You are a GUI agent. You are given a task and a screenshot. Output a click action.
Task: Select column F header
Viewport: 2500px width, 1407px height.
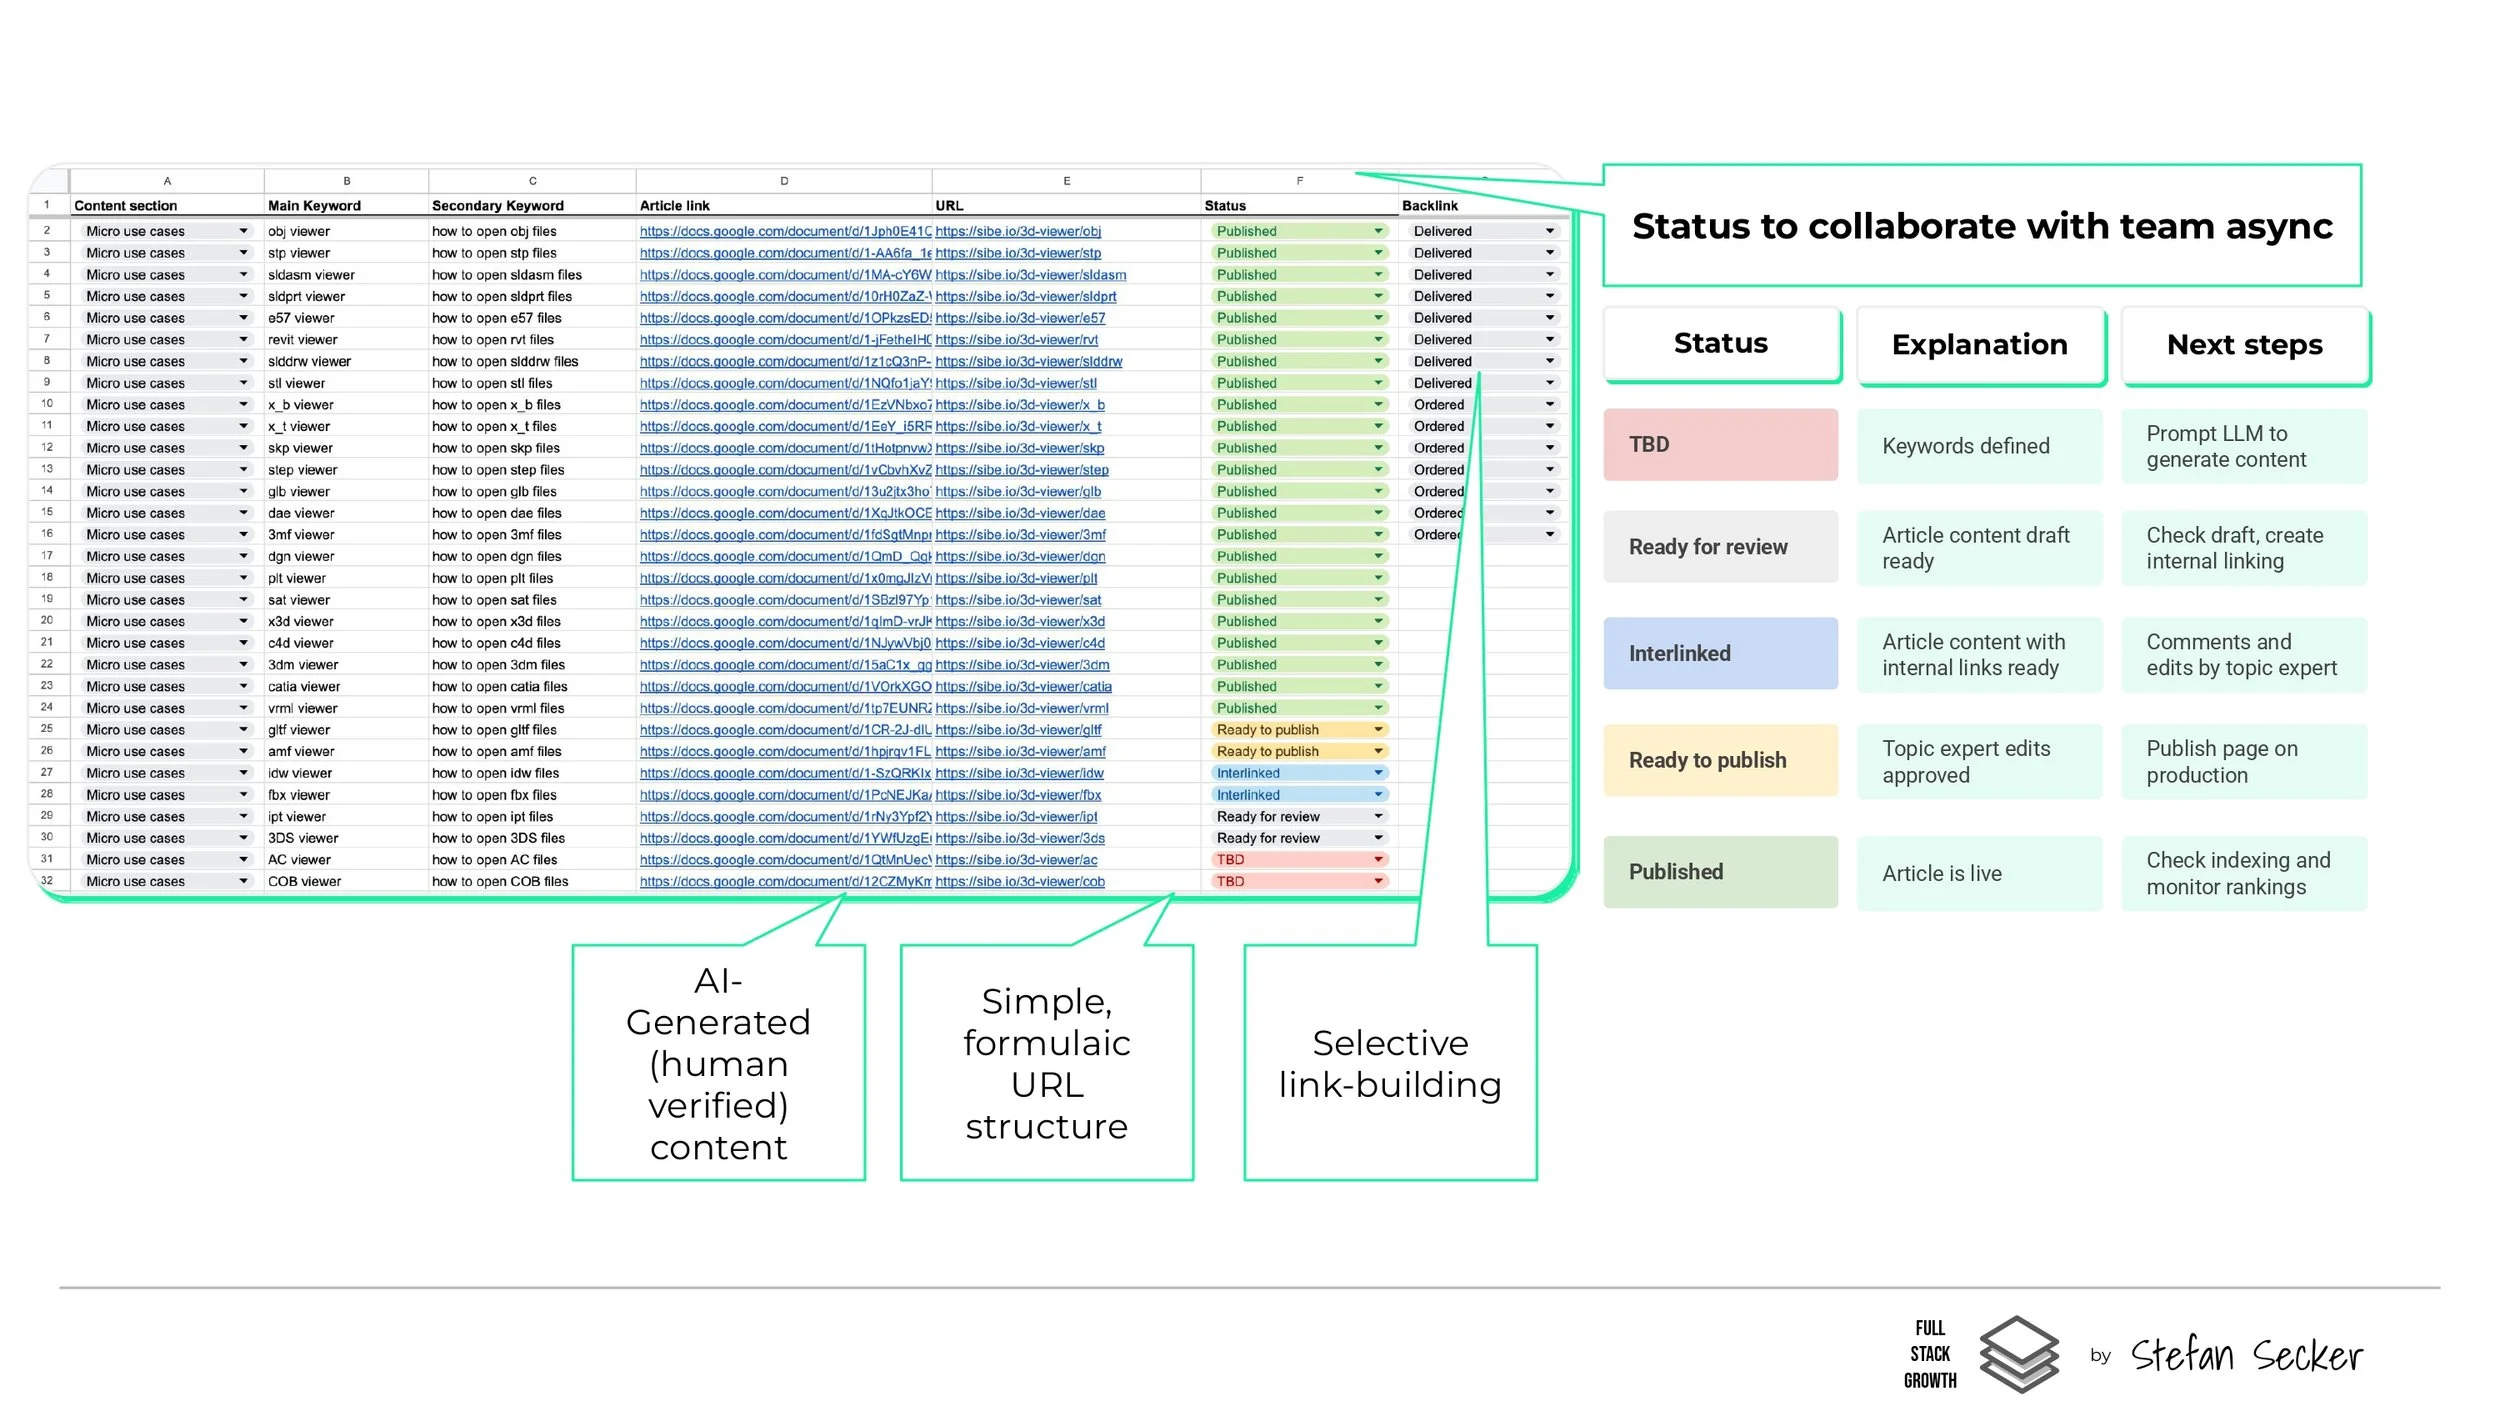(x=1299, y=181)
